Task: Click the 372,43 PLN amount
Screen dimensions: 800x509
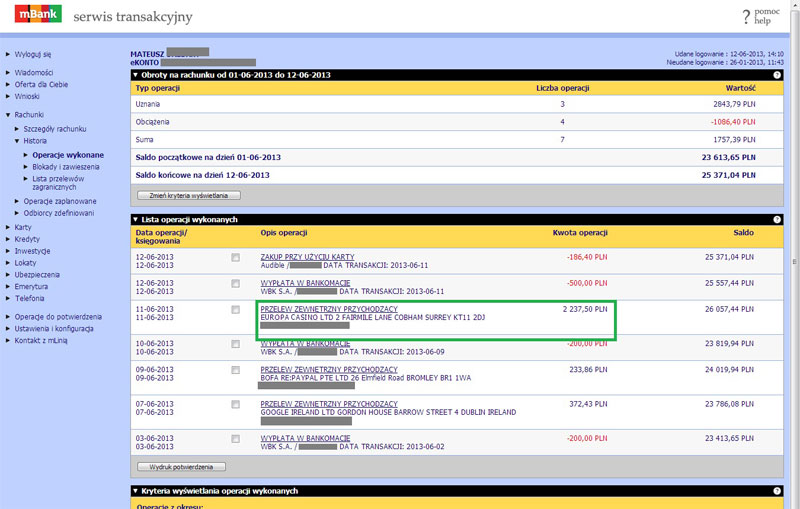Action: click(588, 404)
